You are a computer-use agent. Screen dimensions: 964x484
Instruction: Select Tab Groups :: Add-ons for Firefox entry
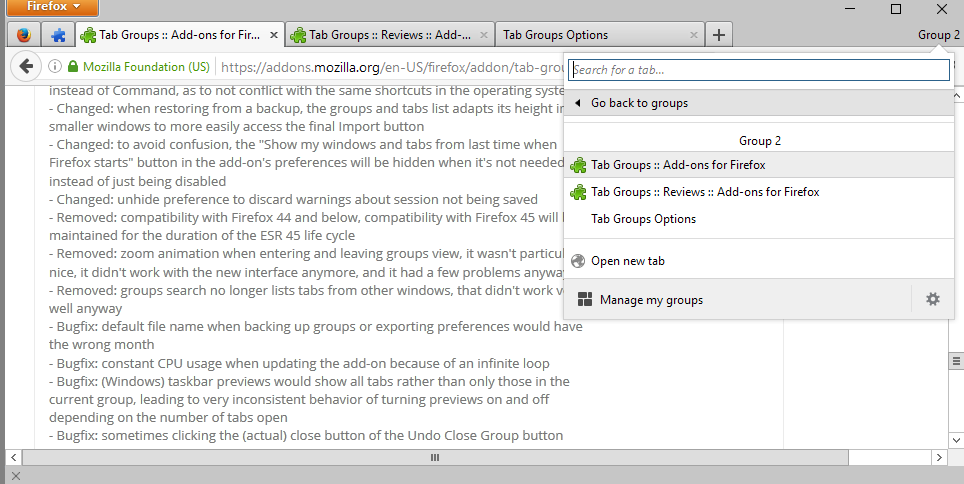click(x=759, y=165)
